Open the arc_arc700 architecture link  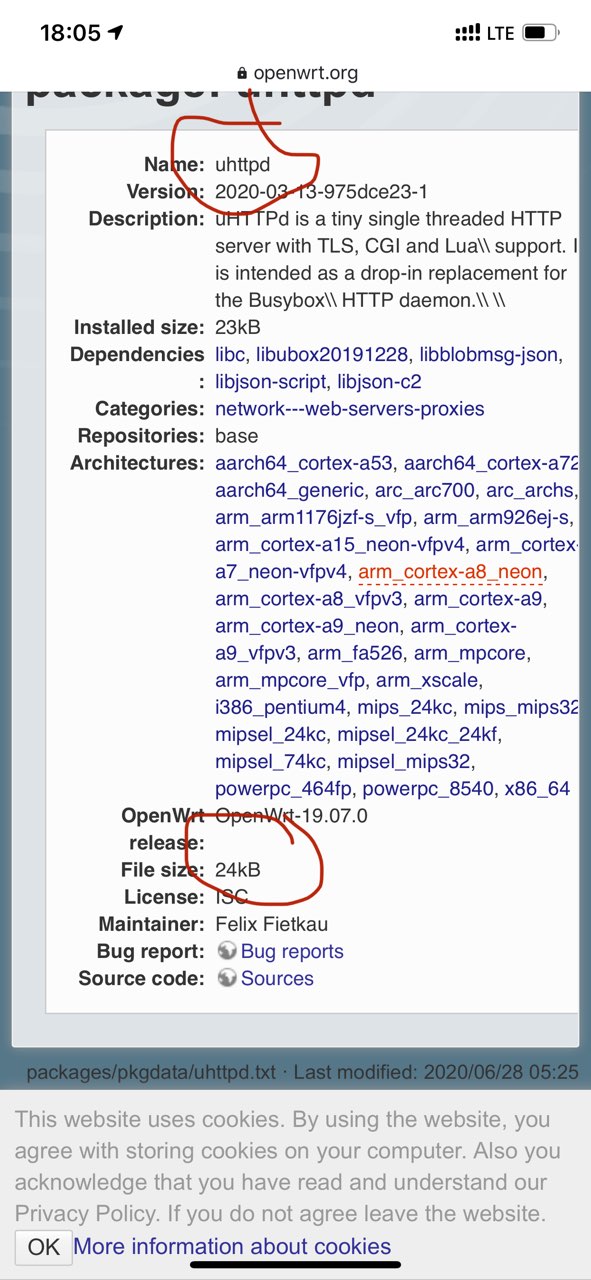coord(425,491)
